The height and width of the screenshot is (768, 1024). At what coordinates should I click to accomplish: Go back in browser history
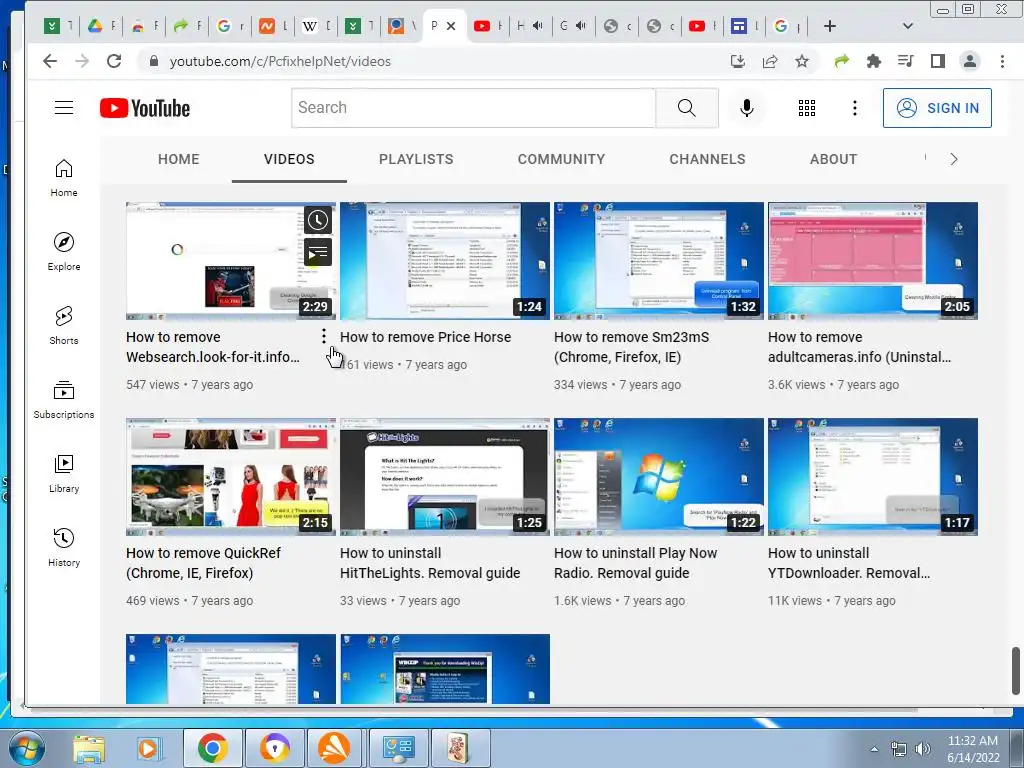pos(50,61)
